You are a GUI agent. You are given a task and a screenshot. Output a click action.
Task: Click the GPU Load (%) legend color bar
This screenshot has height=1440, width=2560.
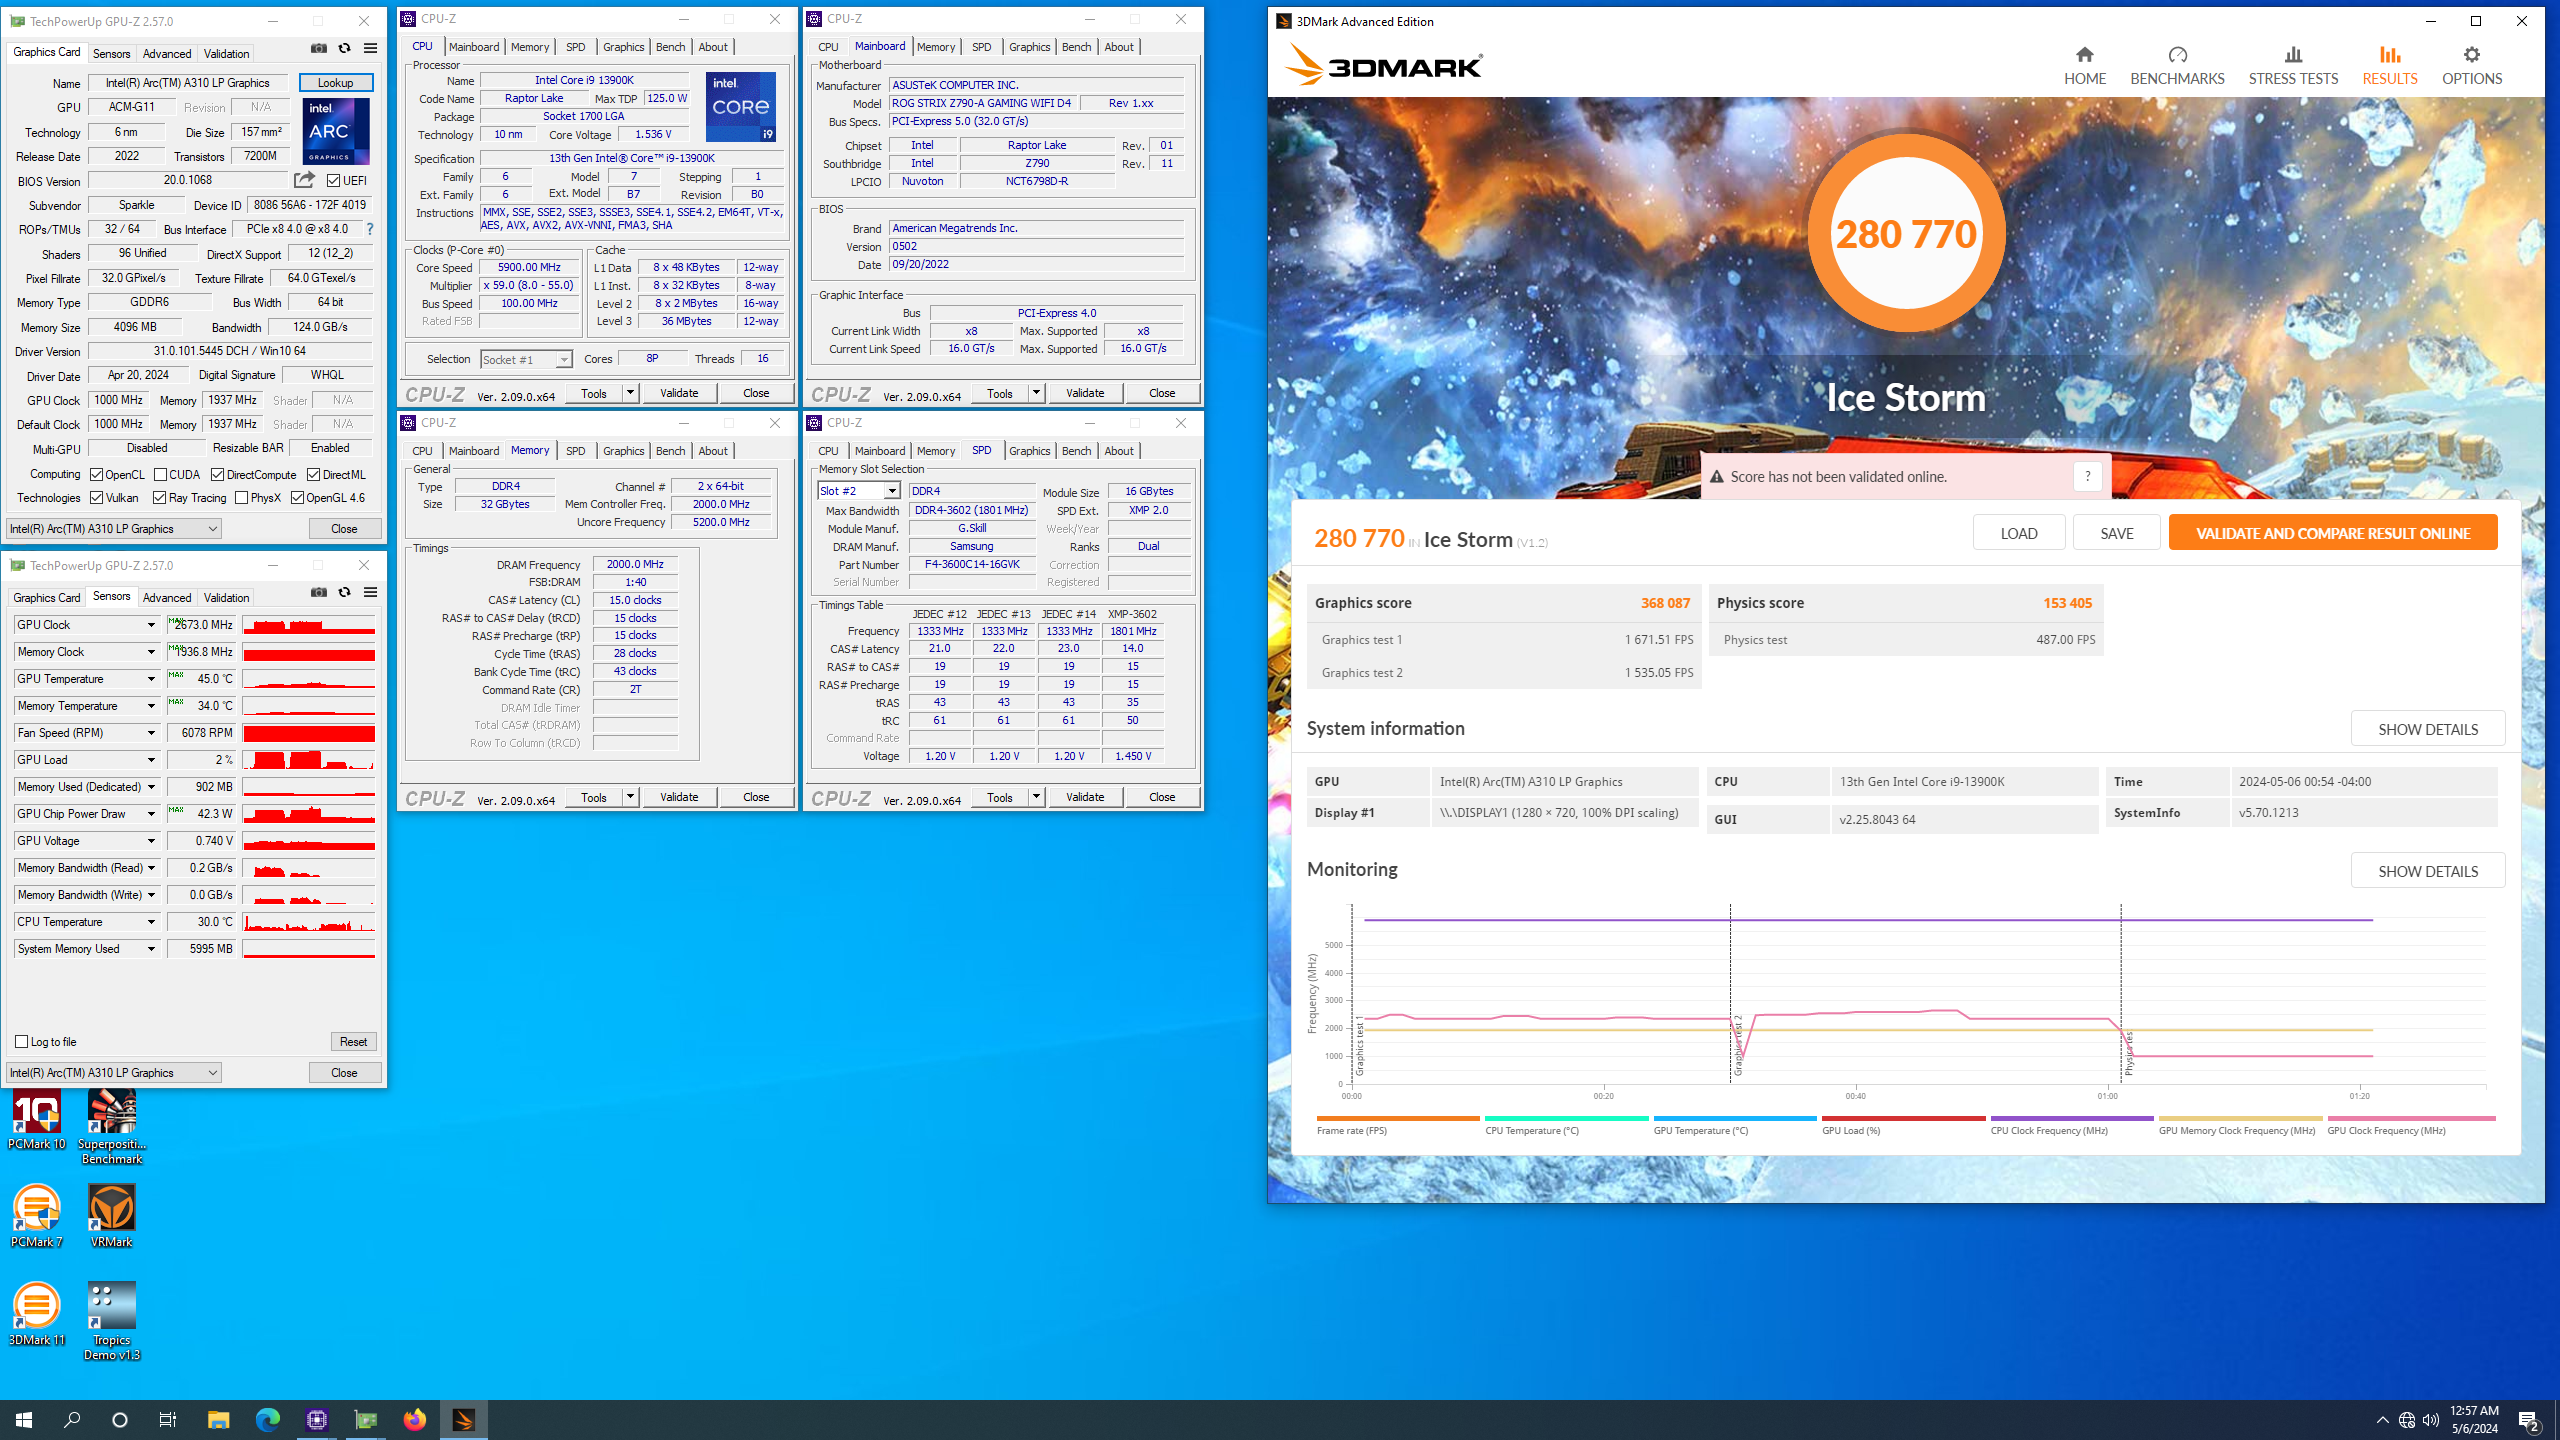click(1903, 1118)
